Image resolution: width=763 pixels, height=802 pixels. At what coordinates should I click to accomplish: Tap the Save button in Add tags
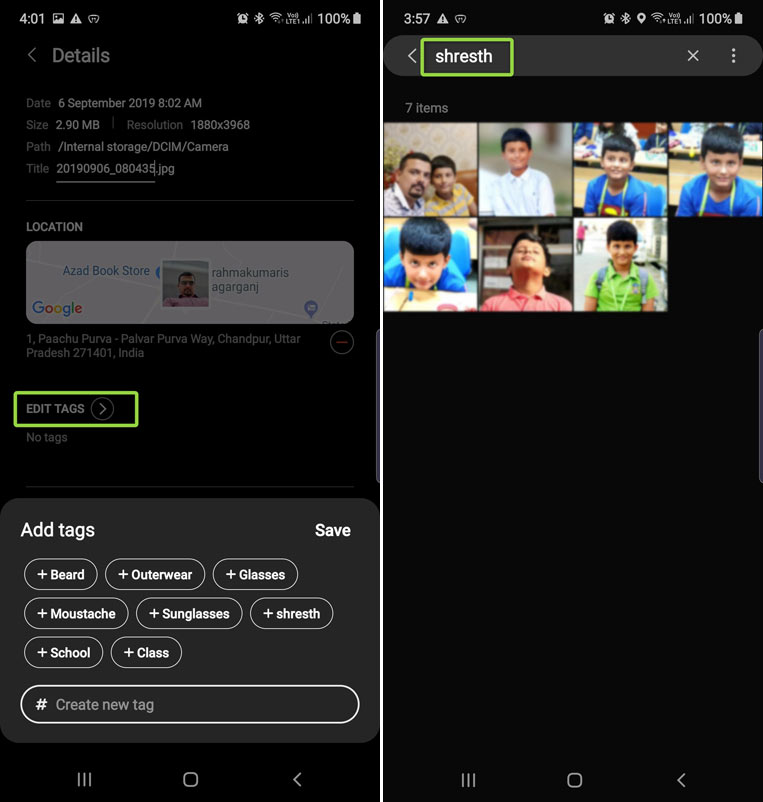click(332, 530)
